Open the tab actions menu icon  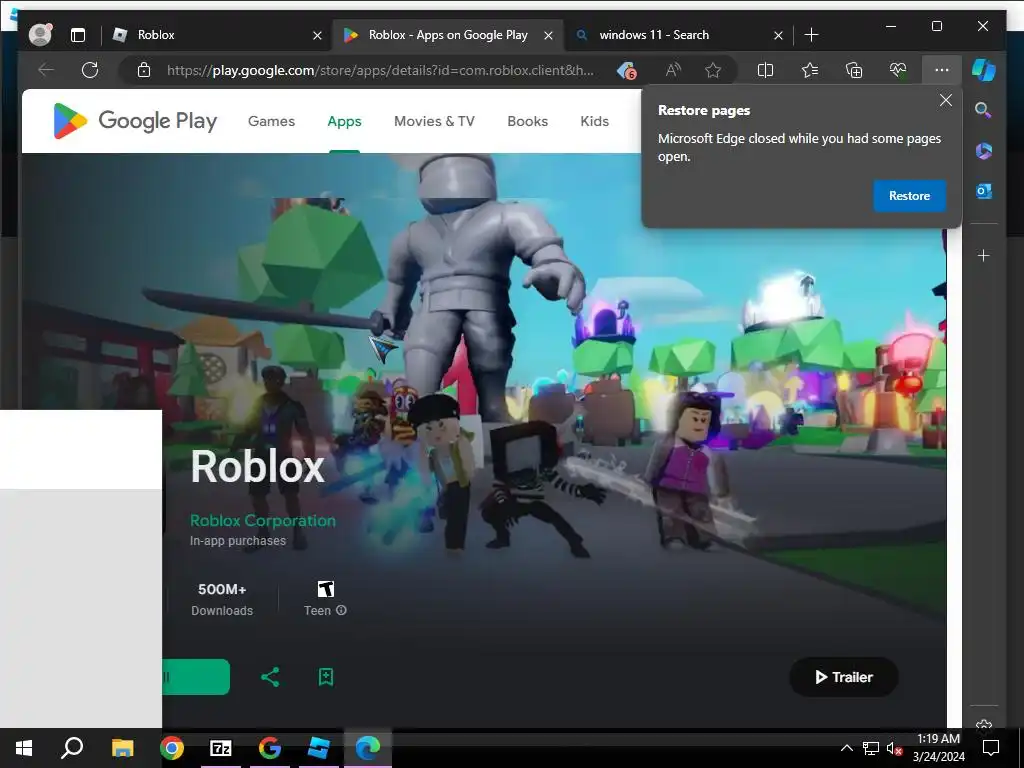pyautogui.click(x=78, y=35)
